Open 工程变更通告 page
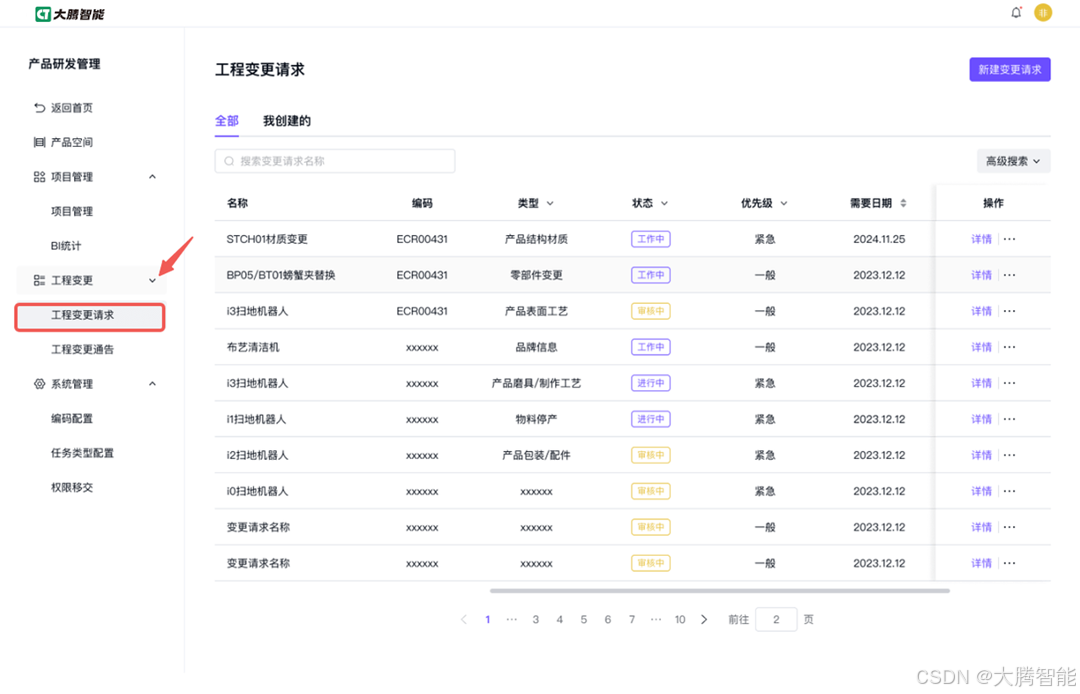Viewport: 1080px width, 694px height. [83, 350]
